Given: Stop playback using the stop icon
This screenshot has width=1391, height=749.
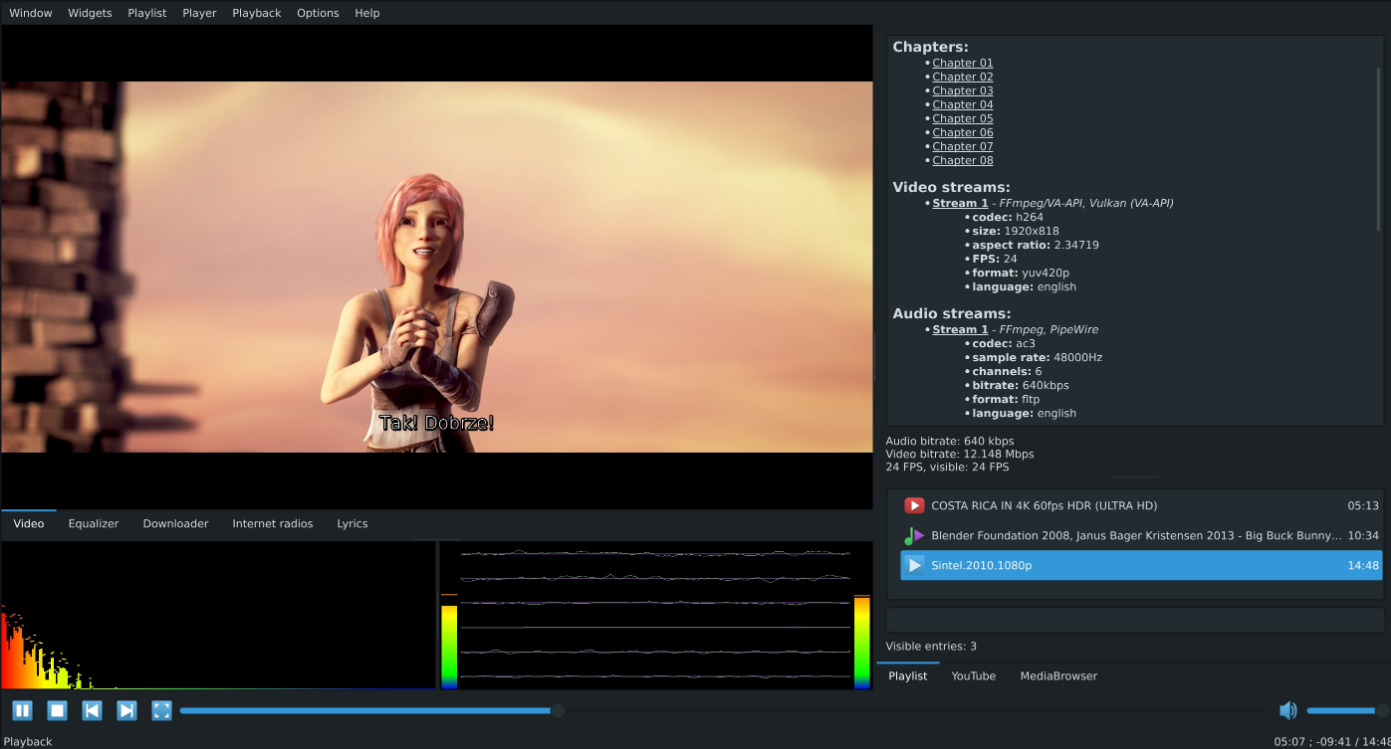Looking at the screenshot, I should point(56,710).
